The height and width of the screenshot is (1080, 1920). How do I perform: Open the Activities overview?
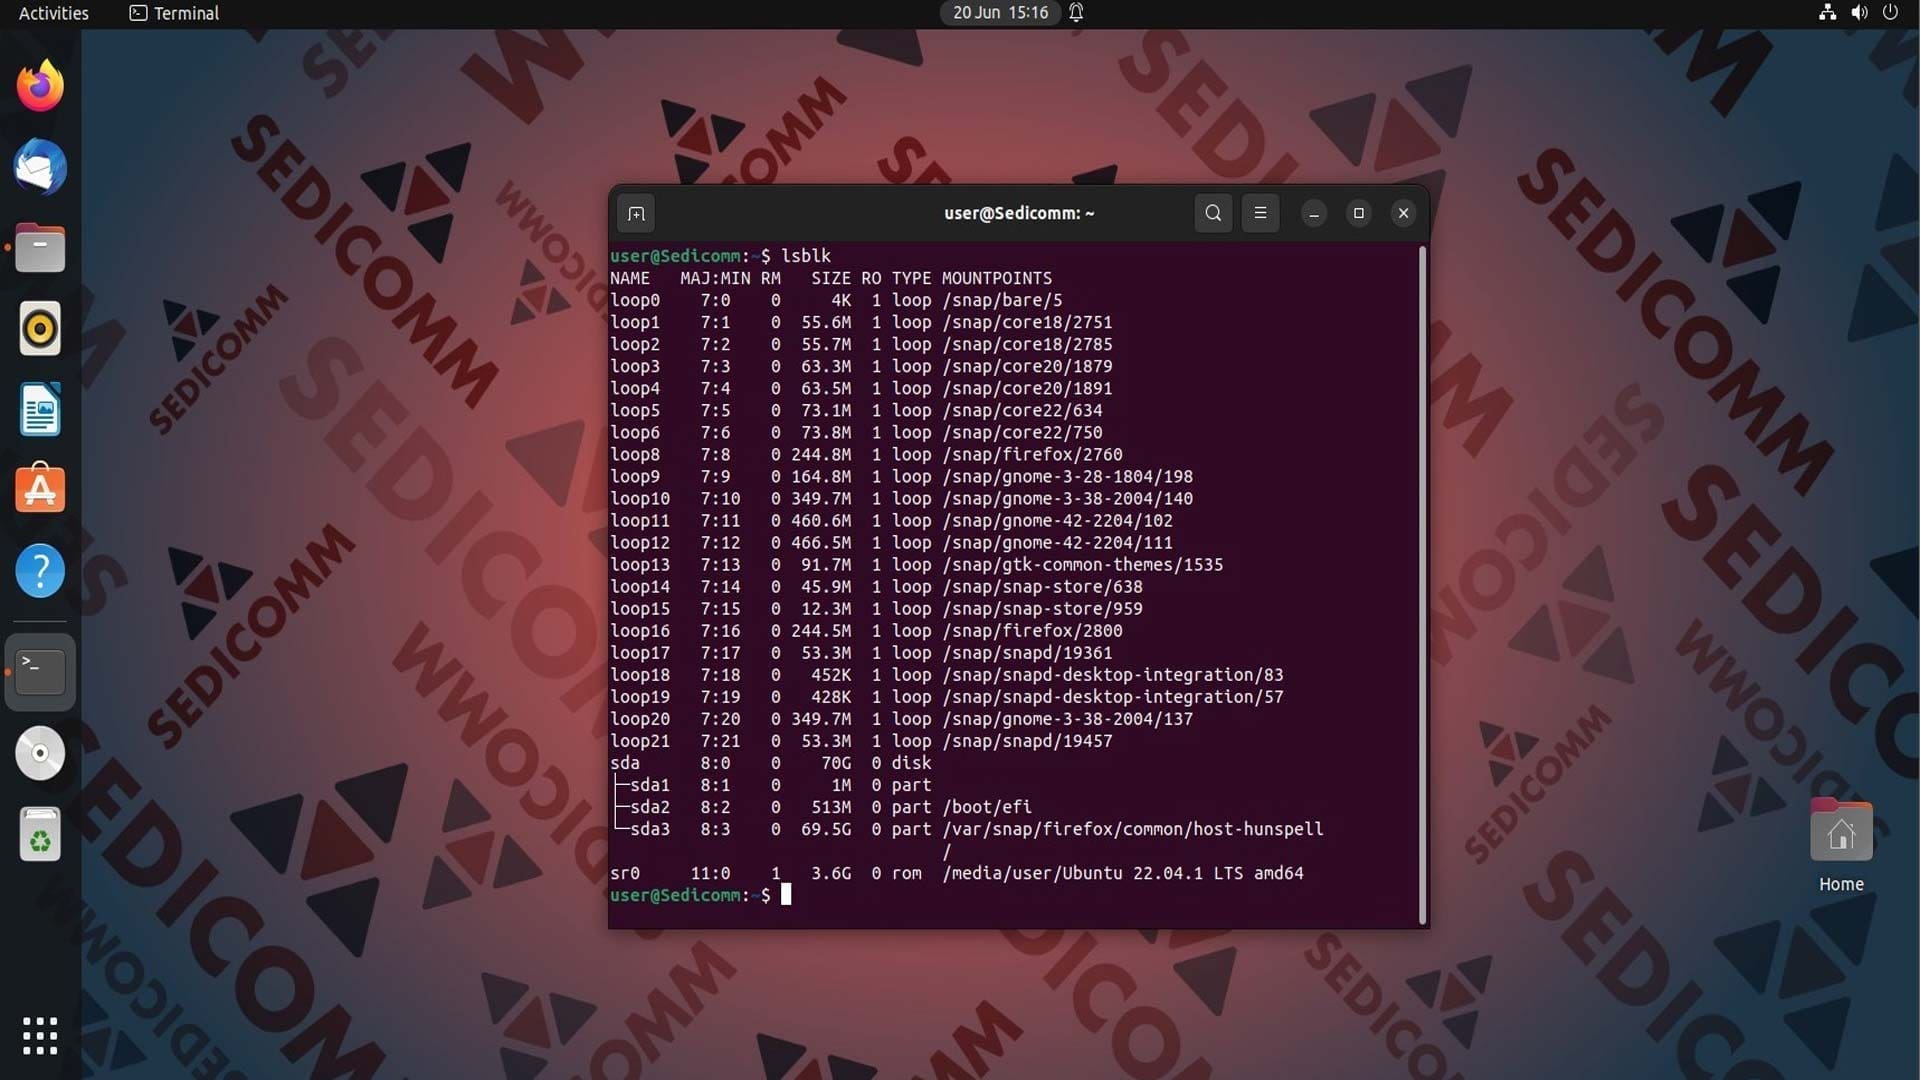[54, 13]
